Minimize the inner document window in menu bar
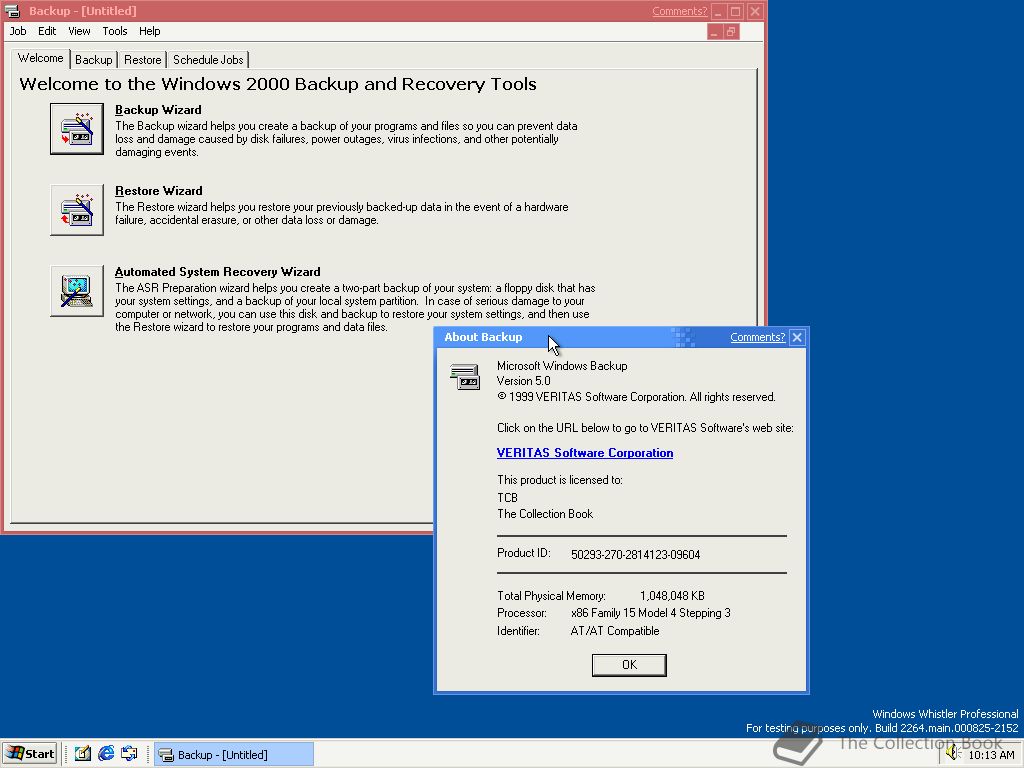This screenshot has height=768, width=1024. (x=714, y=31)
